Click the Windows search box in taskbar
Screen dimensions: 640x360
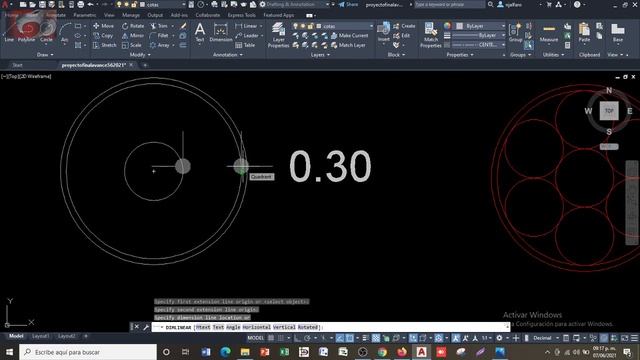pyautogui.click(x=88, y=352)
